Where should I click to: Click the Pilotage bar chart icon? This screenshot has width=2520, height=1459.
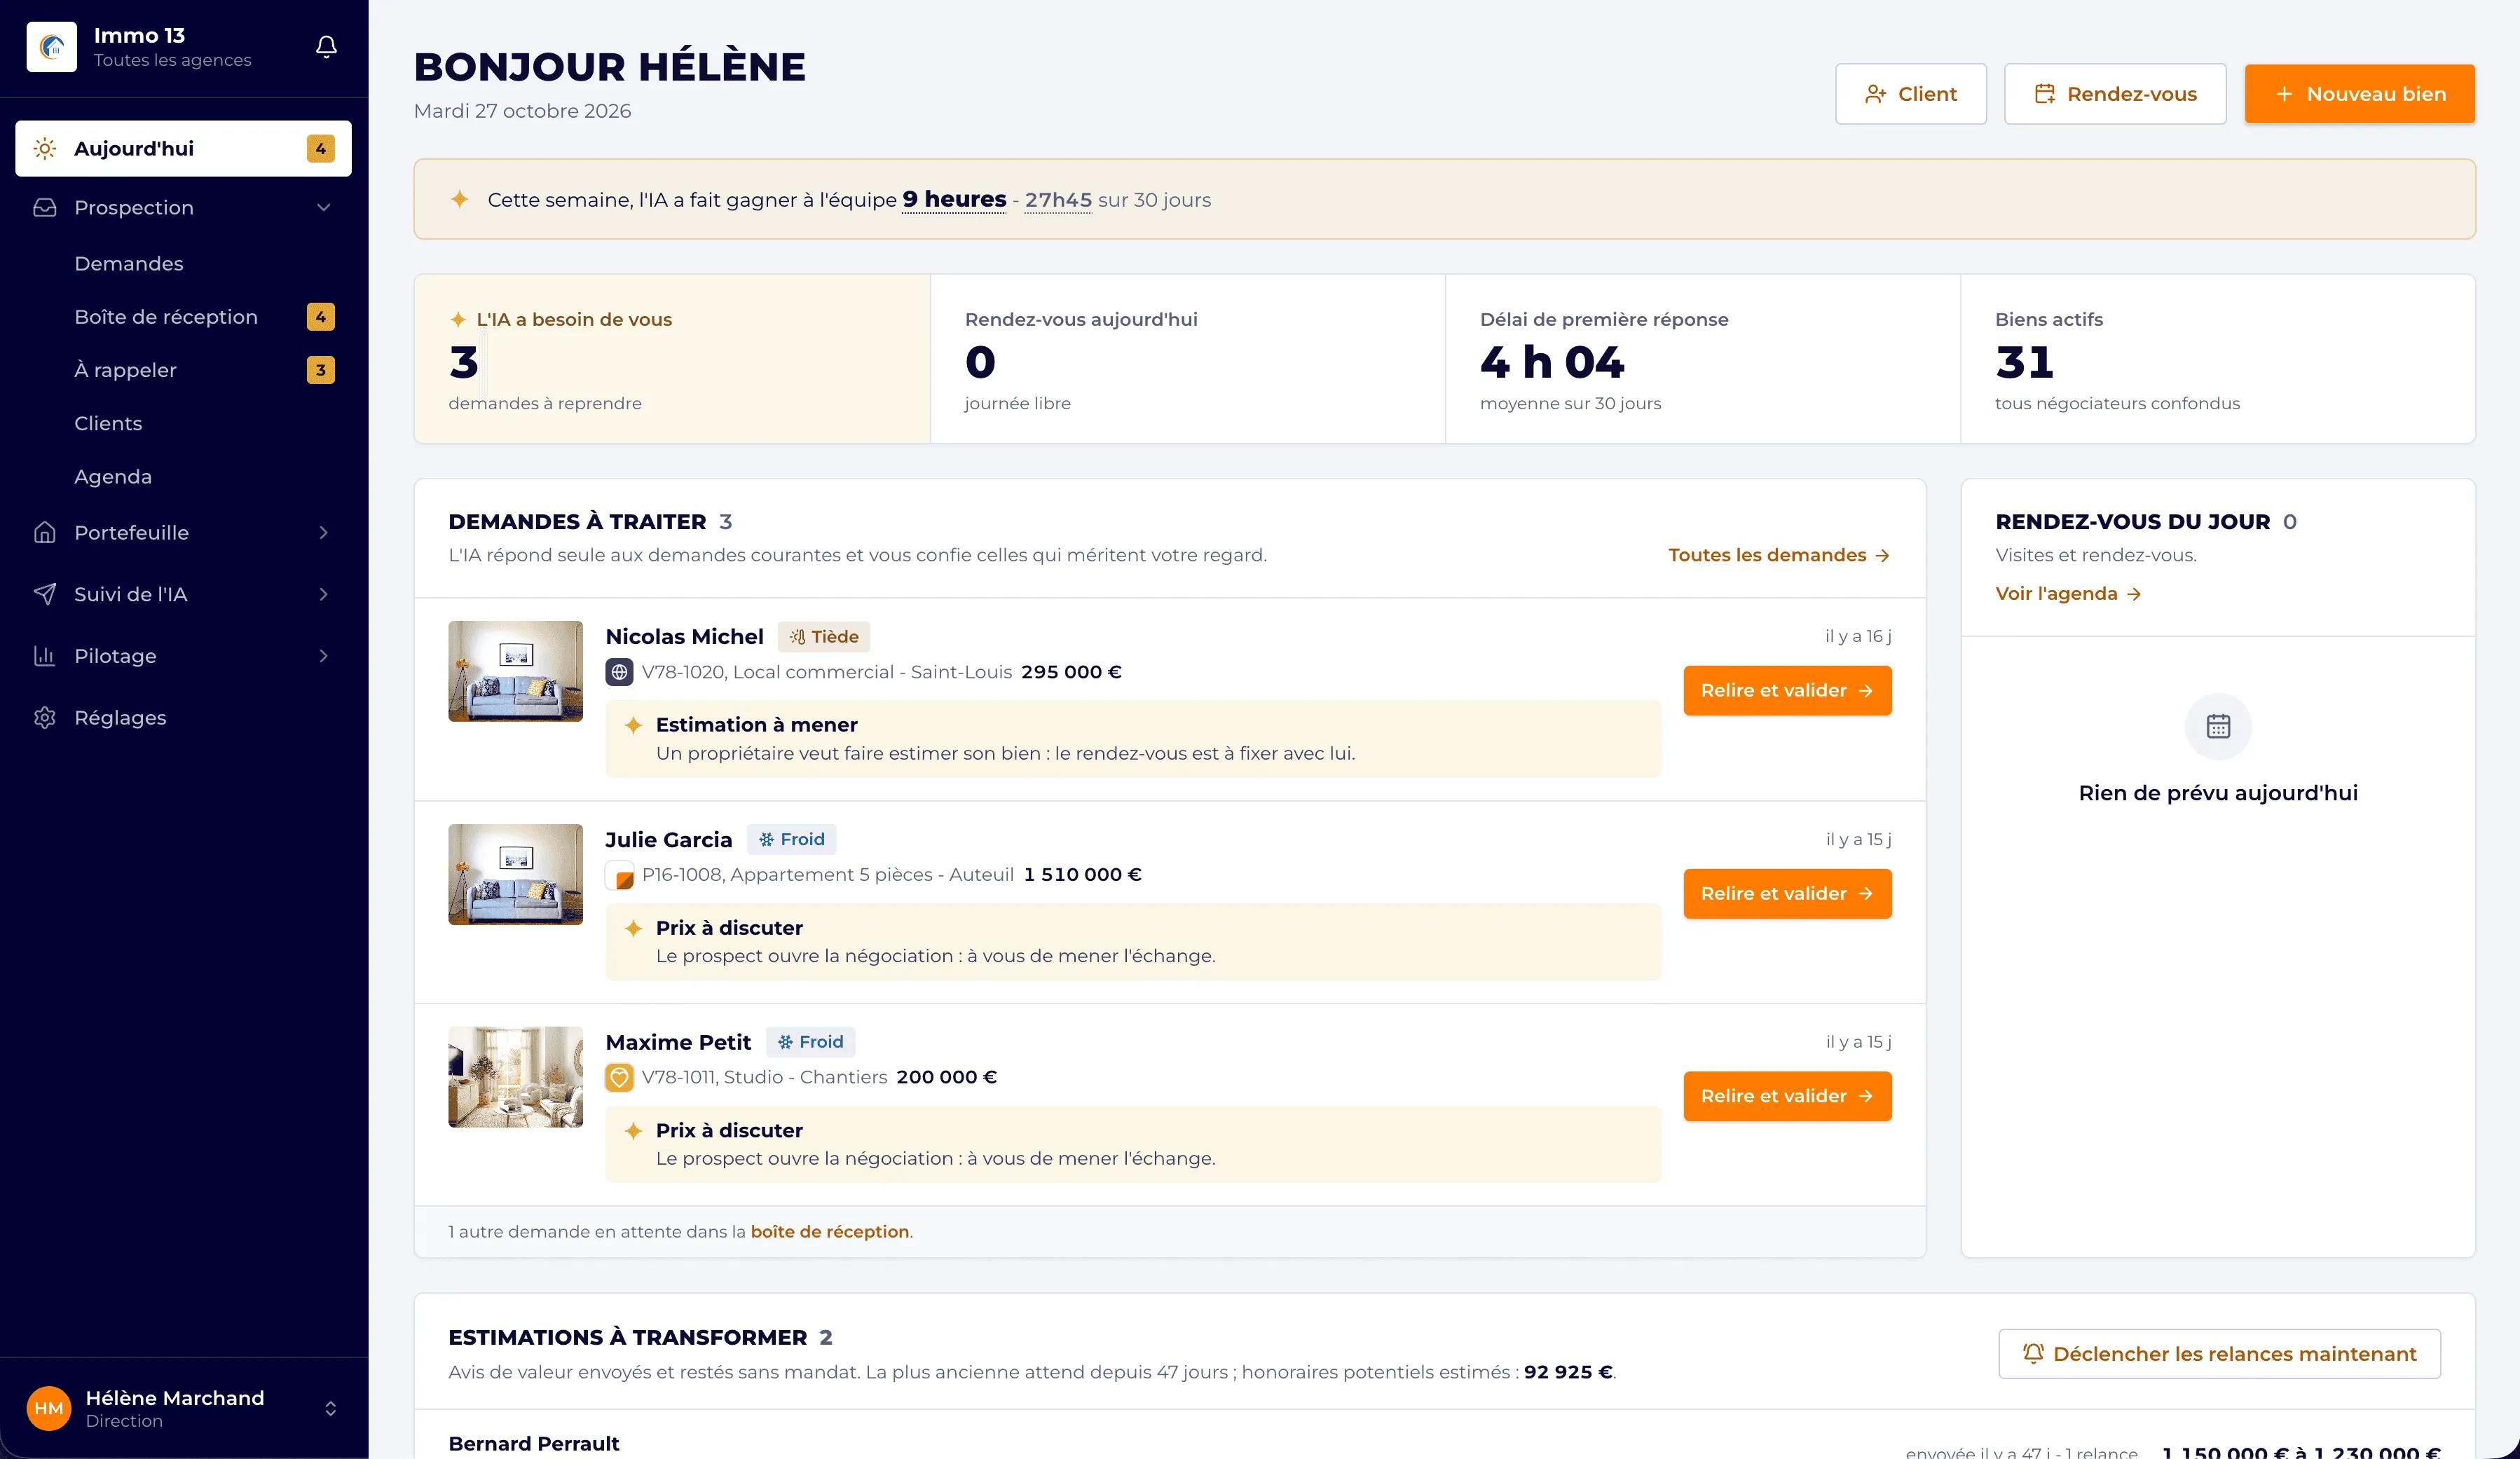[x=45, y=656]
